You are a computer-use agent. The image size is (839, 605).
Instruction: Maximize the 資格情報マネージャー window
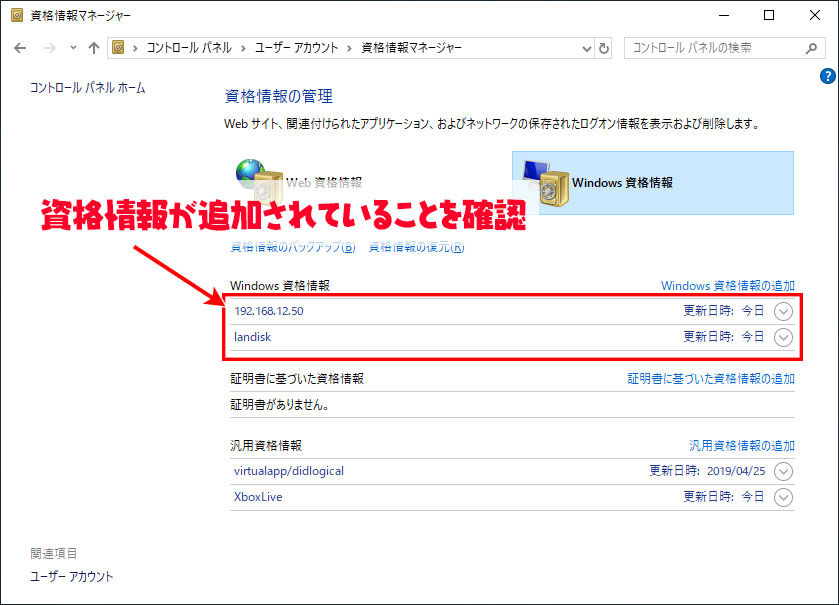tap(769, 16)
